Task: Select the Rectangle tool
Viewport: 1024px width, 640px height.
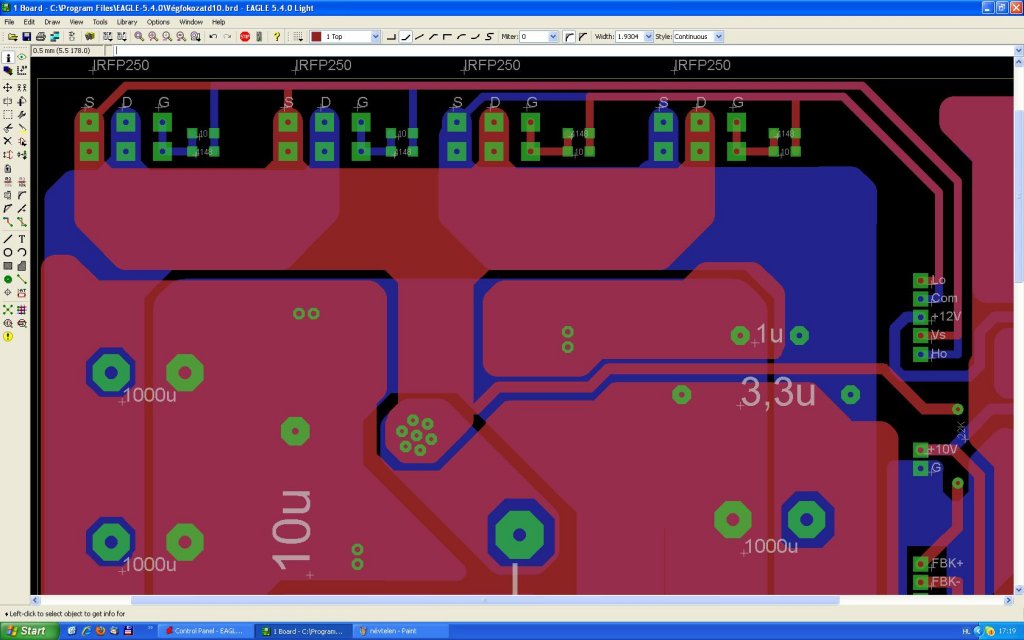Action: coord(8,266)
